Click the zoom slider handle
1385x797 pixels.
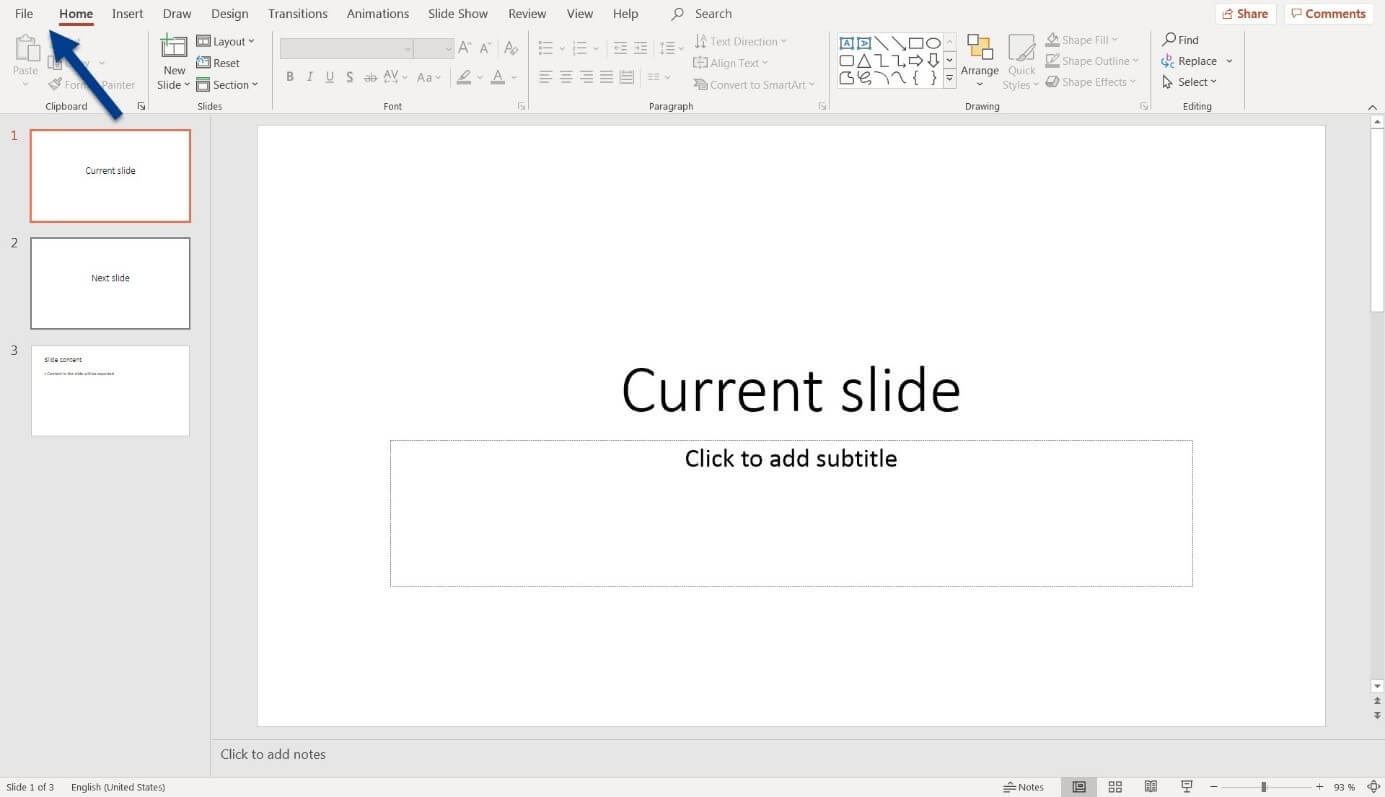pyautogui.click(x=1264, y=787)
